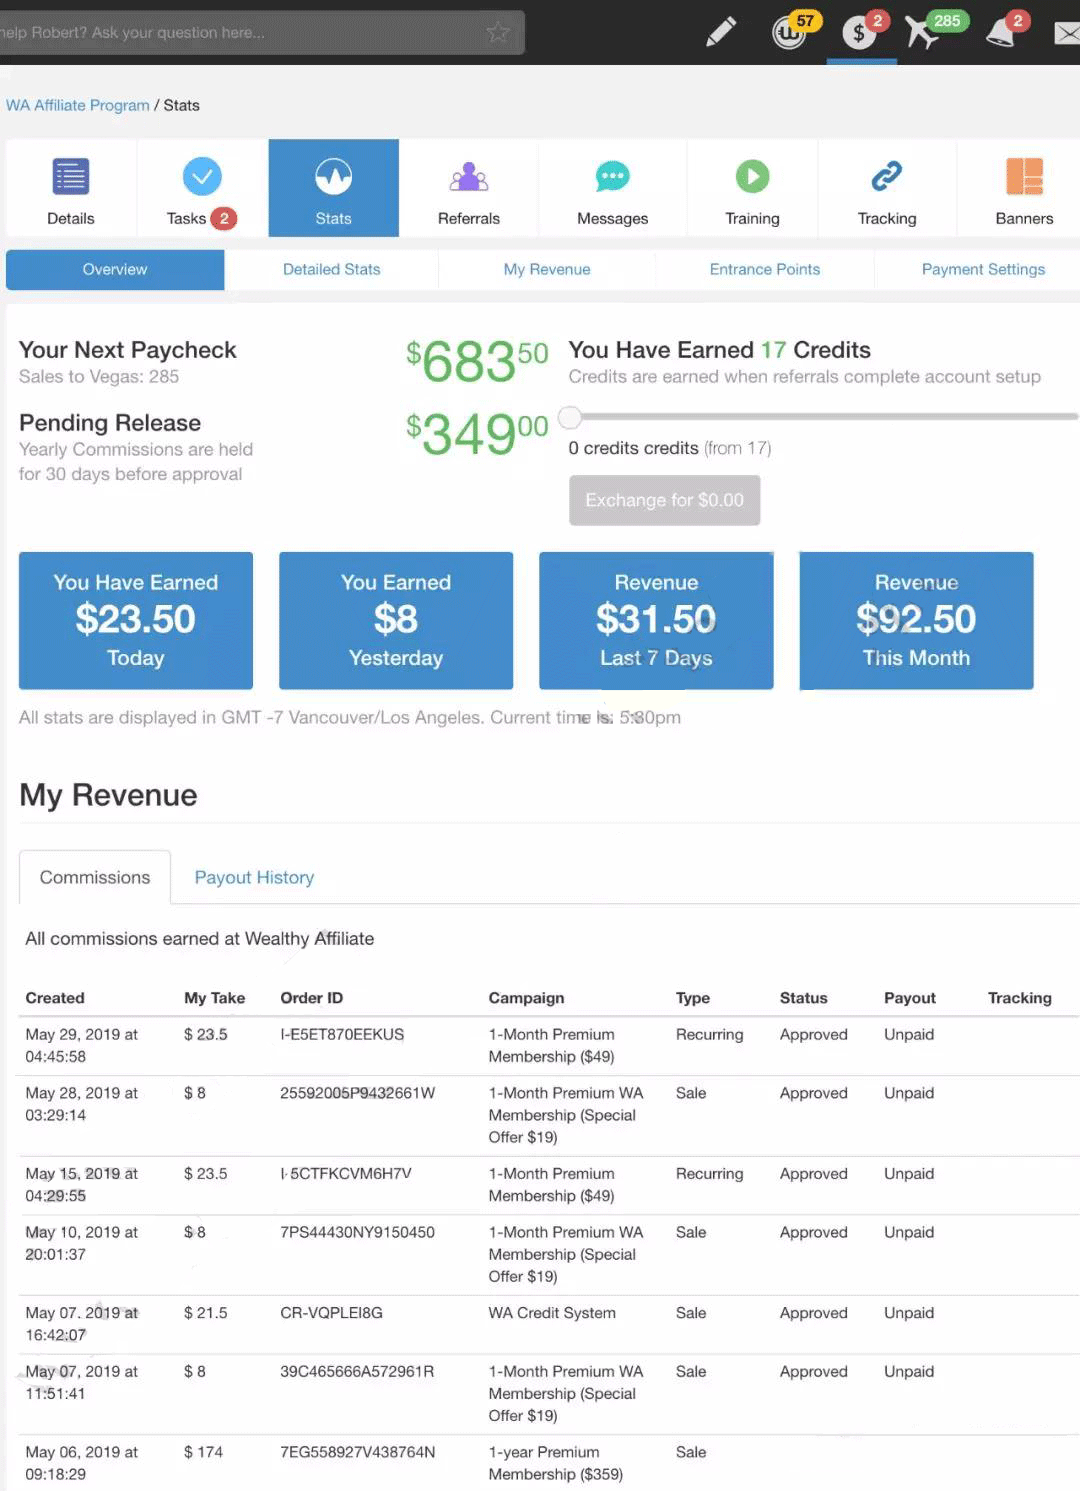
Task: Click the Tracking chain link icon
Action: click(887, 177)
